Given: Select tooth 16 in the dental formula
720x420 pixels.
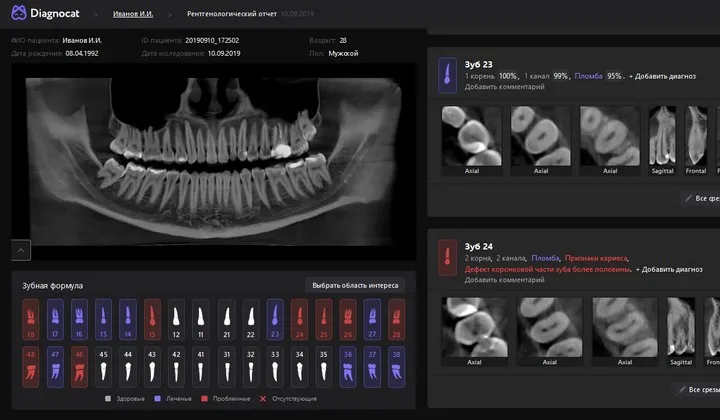Looking at the screenshot, I should [79, 319].
